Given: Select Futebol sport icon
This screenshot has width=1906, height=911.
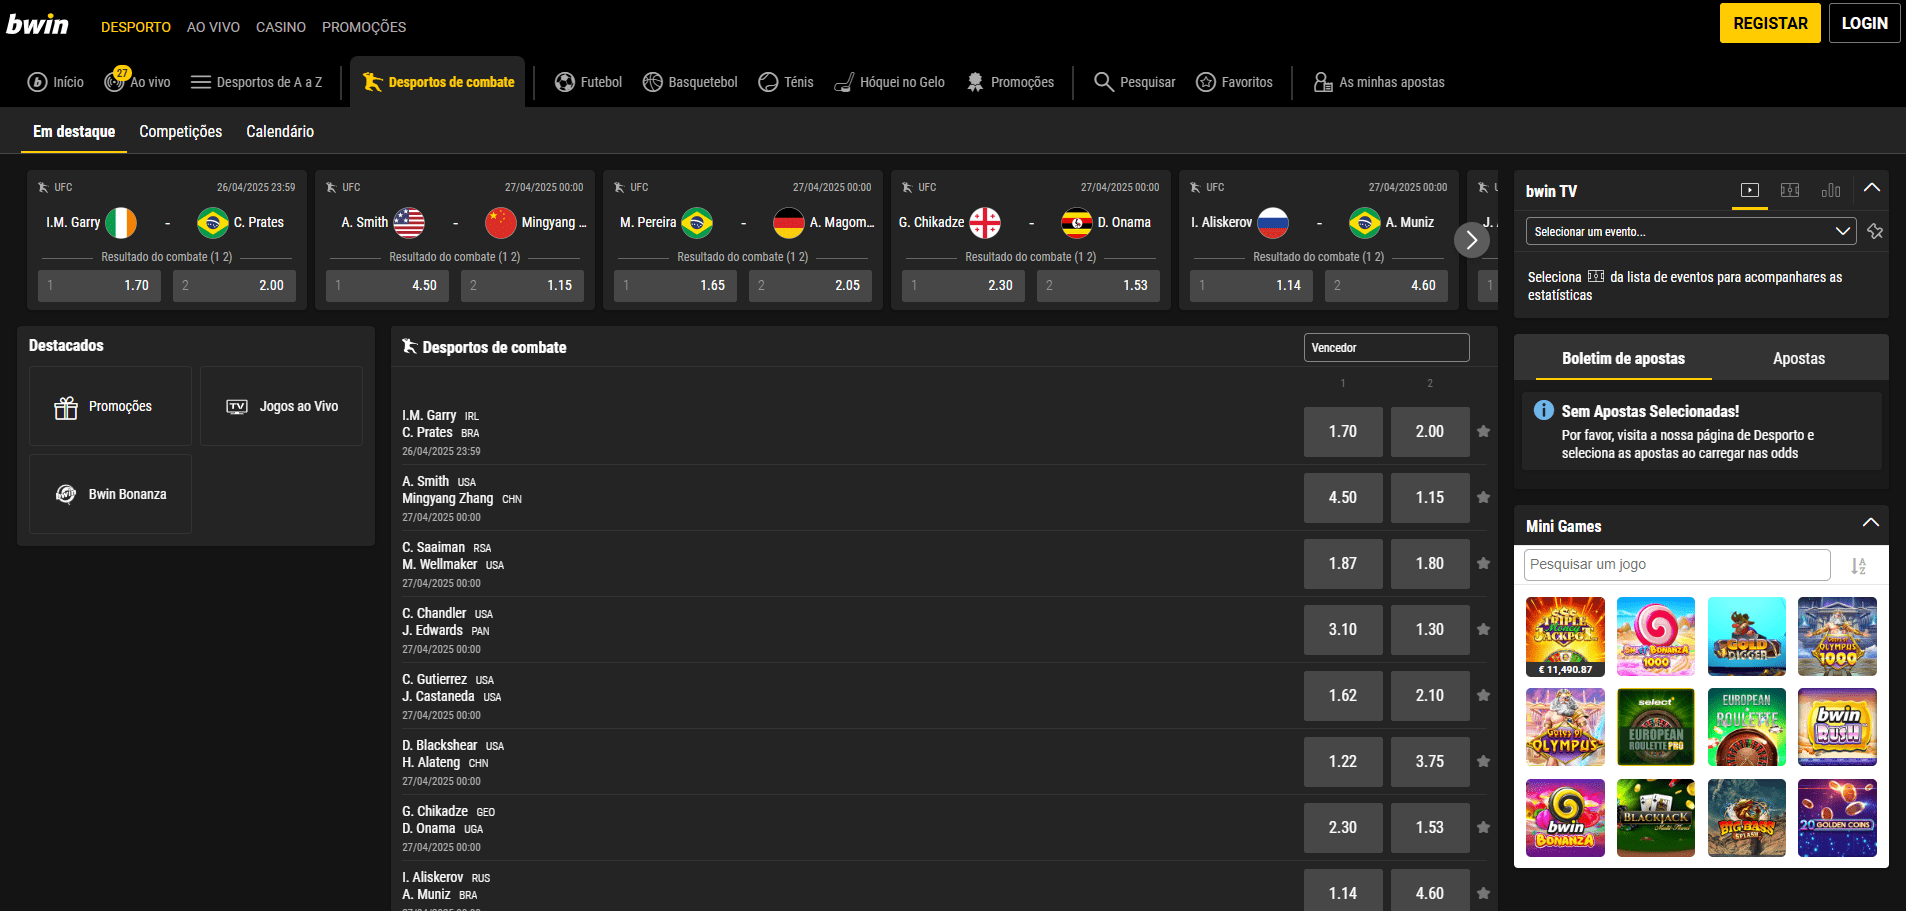Looking at the screenshot, I should pyautogui.click(x=565, y=82).
